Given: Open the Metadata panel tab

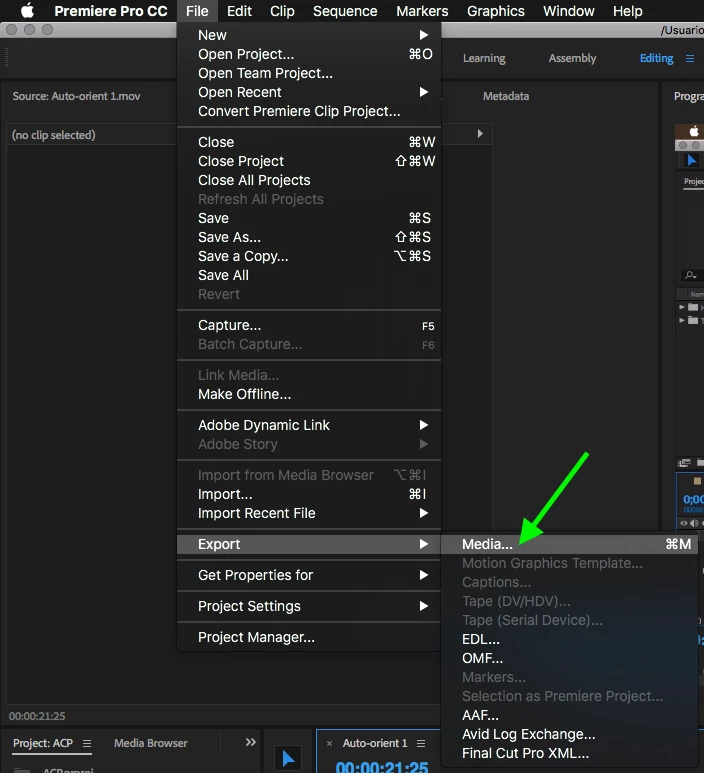Looking at the screenshot, I should pyautogui.click(x=506, y=96).
